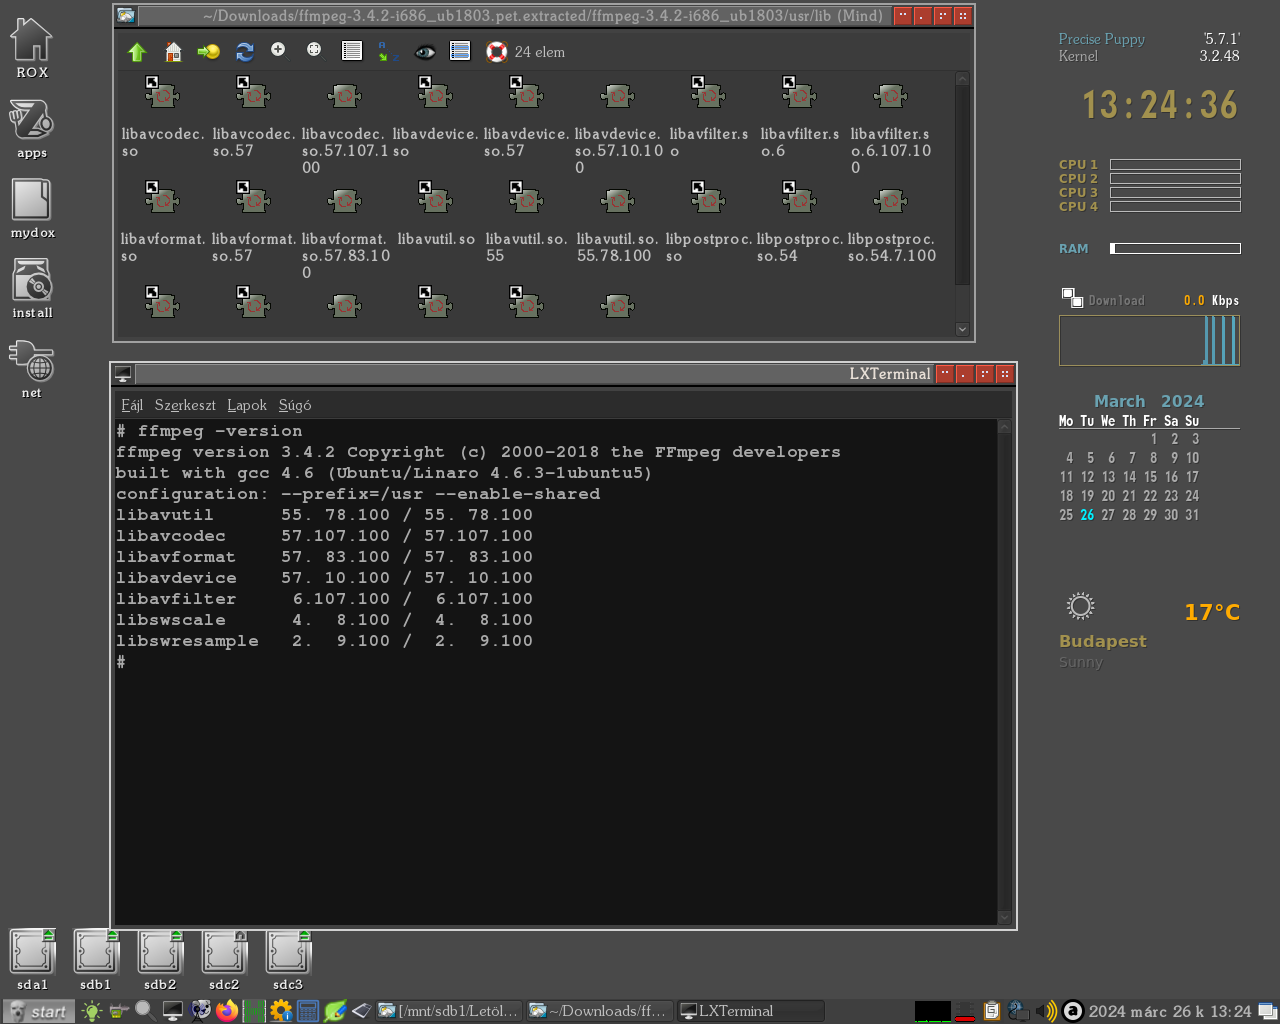Image resolution: width=1280 pixels, height=1024 pixels.
Task: Go up to parent directory in ROX
Action: point(137,52)
